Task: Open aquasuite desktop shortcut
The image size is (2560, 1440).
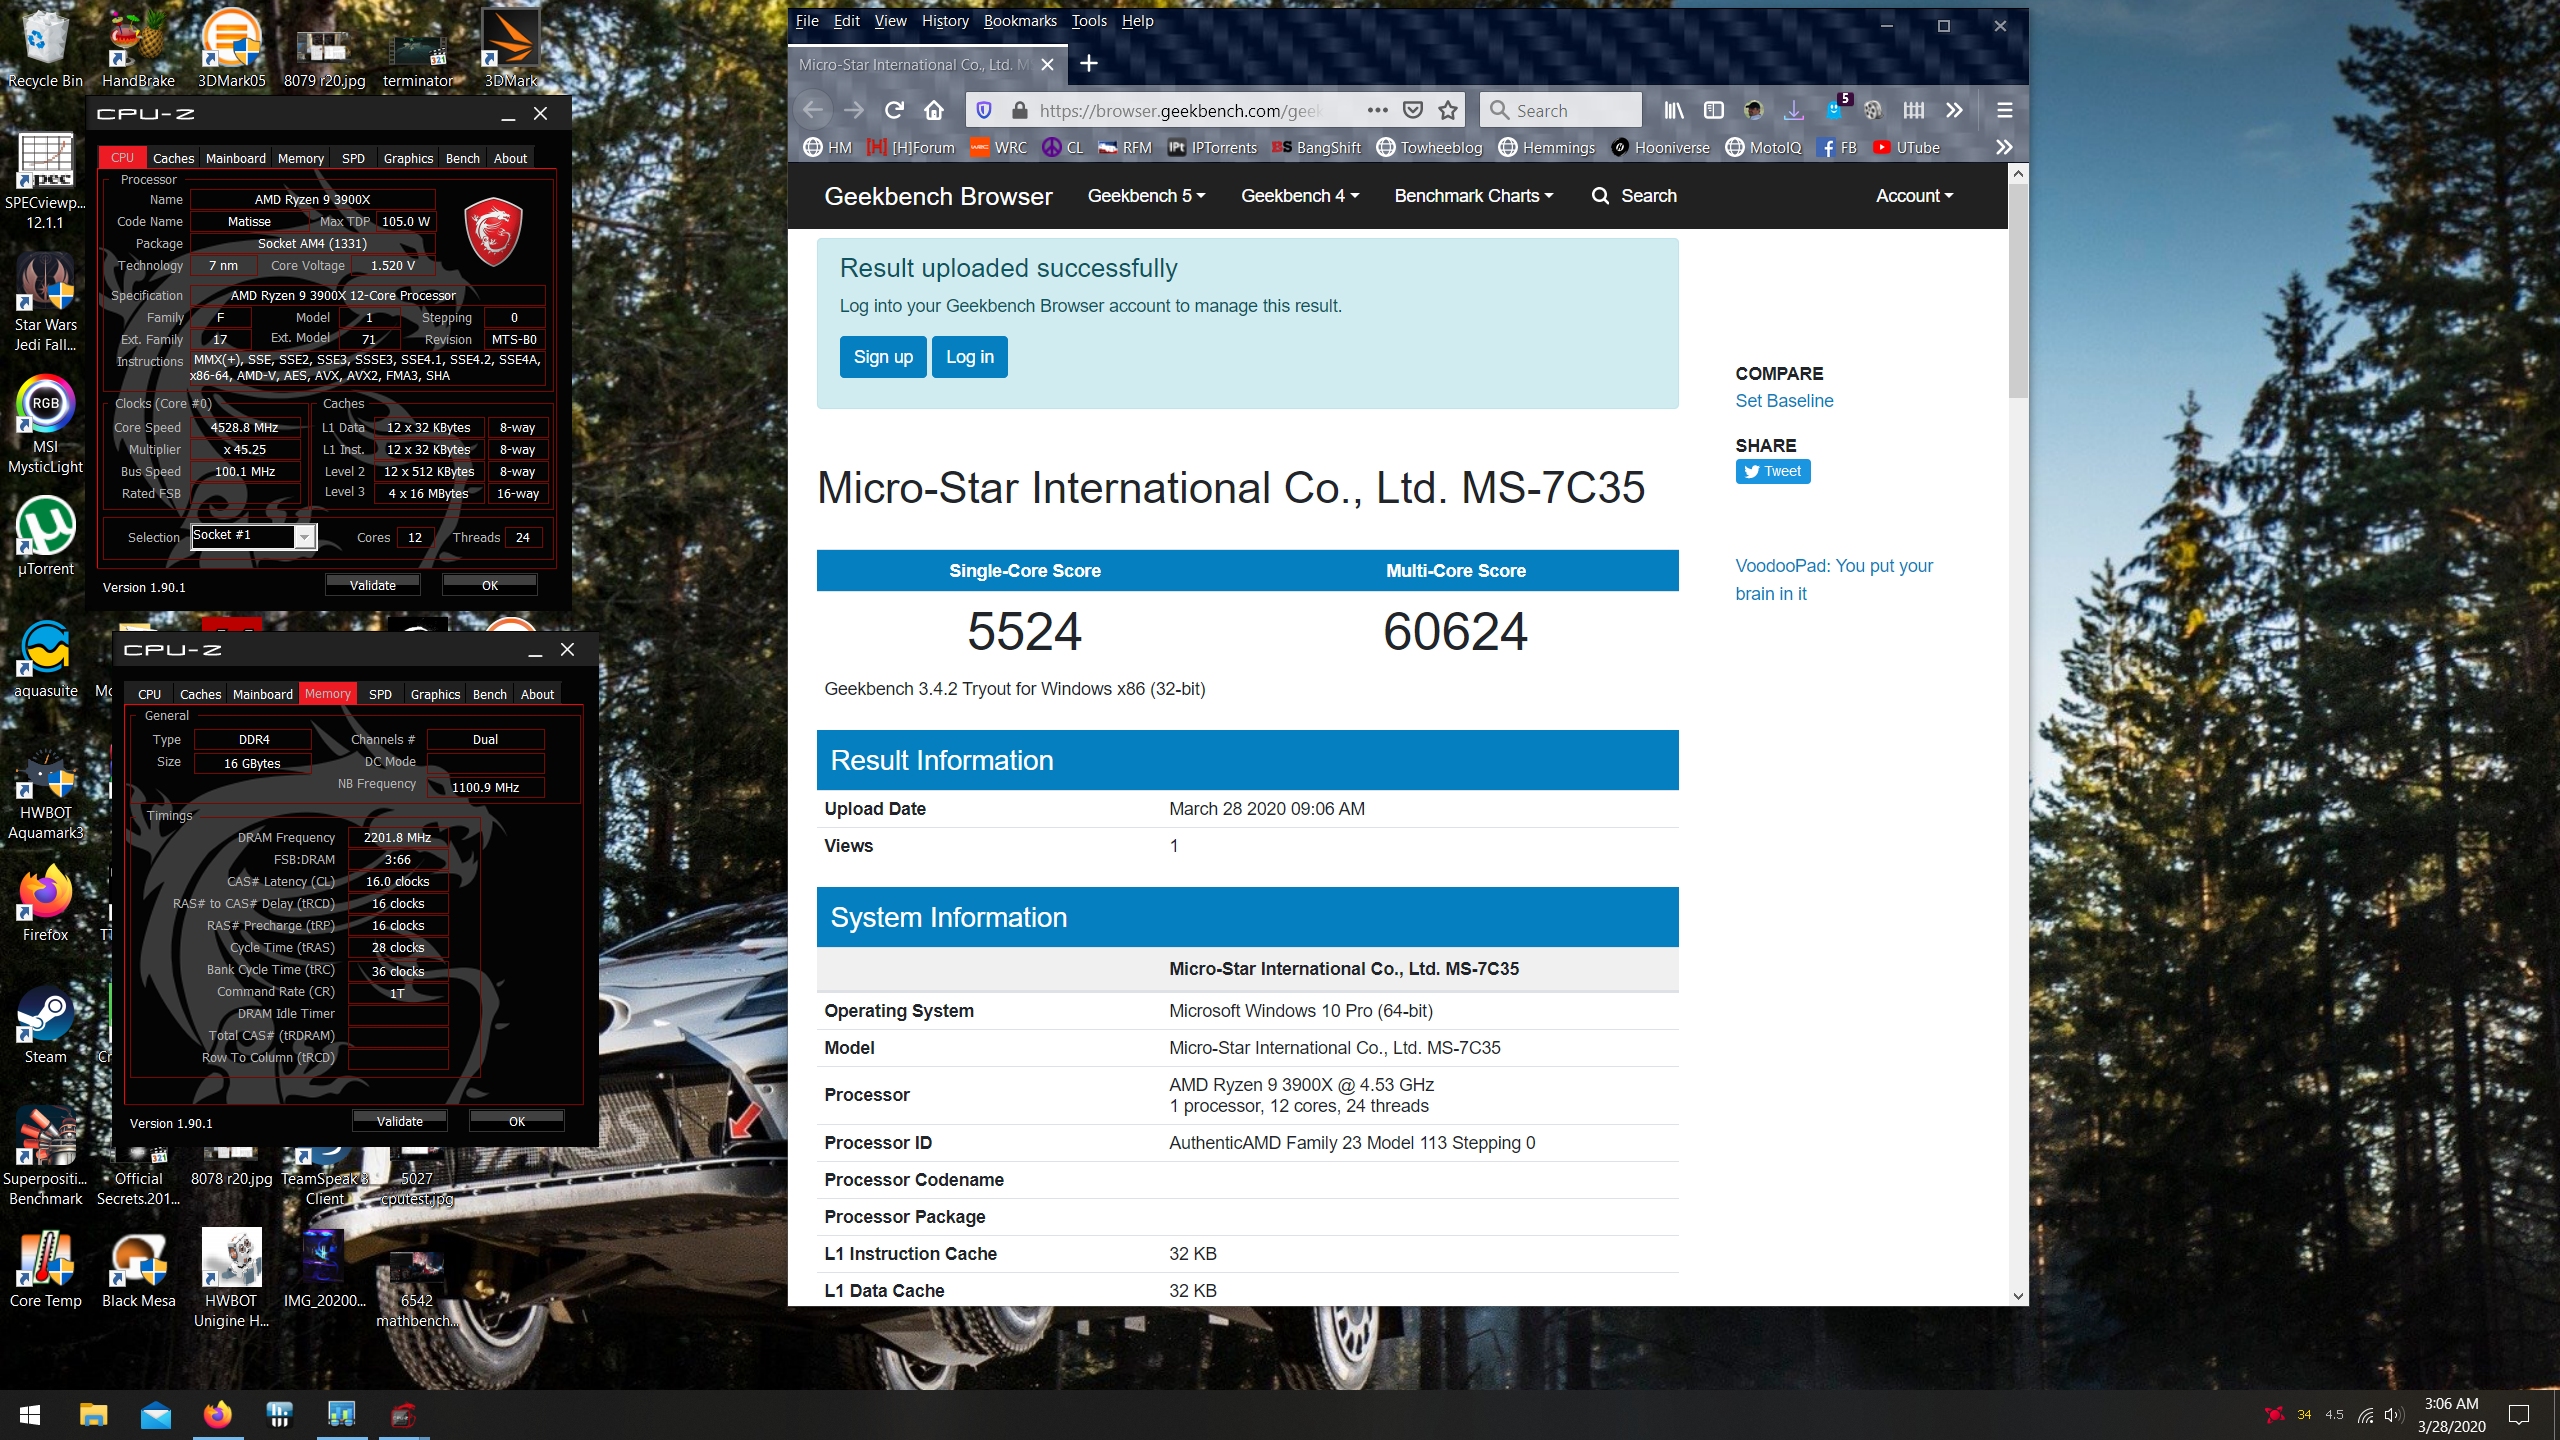Action: (45, 659)
